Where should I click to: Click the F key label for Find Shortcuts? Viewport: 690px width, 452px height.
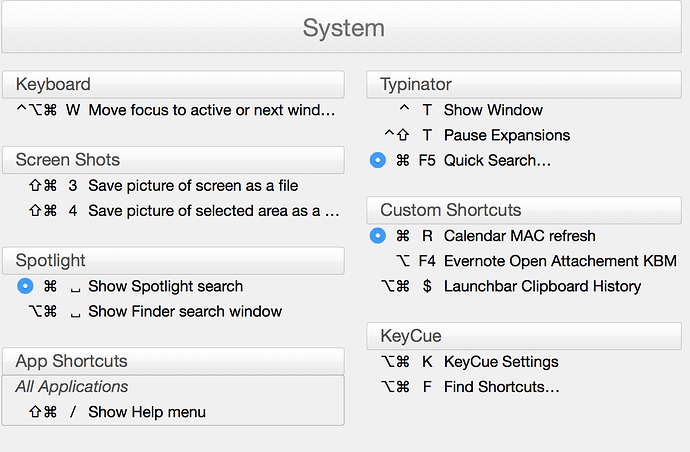pos(427,387)
